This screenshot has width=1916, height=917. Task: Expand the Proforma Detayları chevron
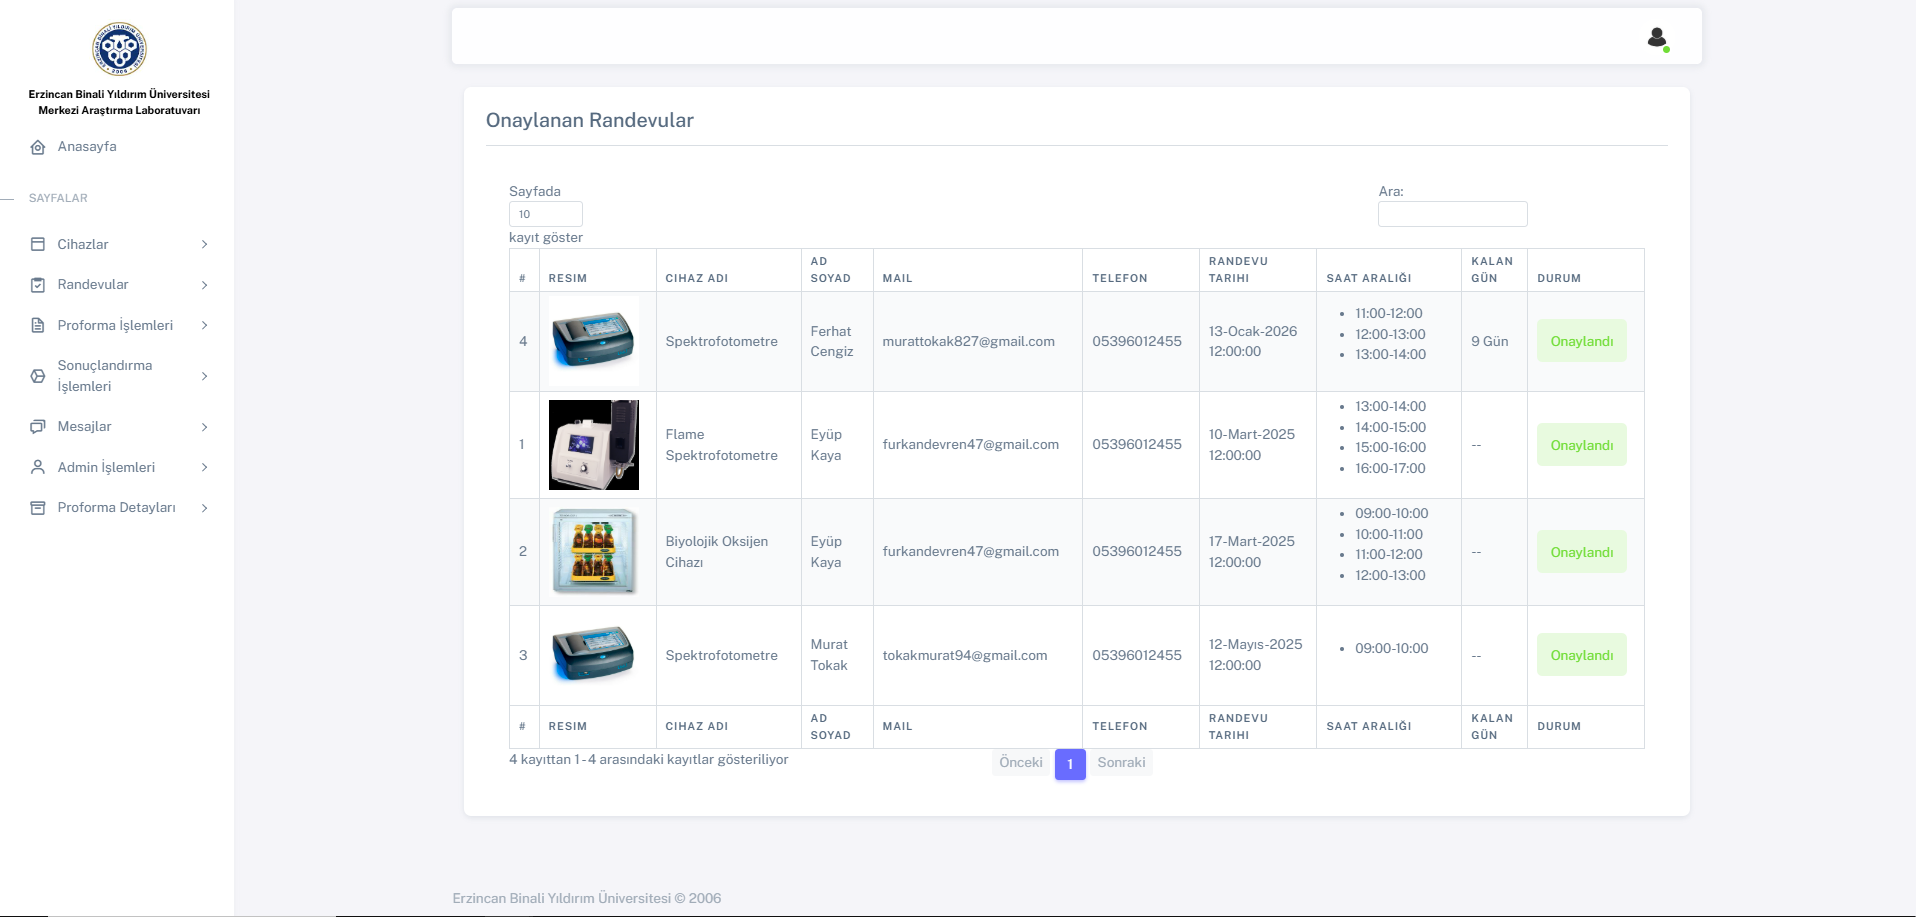[204, 508]
